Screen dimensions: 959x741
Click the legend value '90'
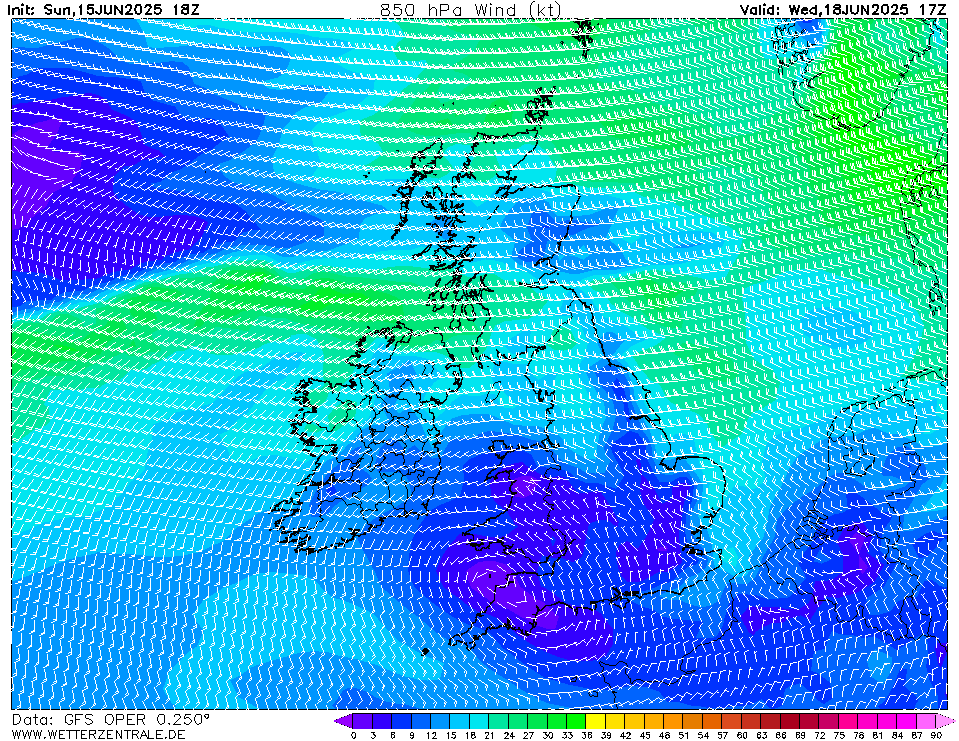(936, 735)
